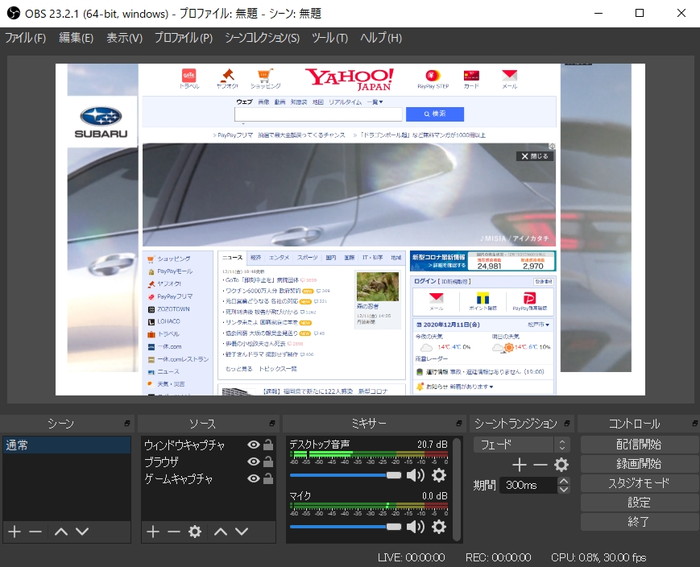Open the ファイル(F) menu

pyautogui.click(x=25, y=38)
